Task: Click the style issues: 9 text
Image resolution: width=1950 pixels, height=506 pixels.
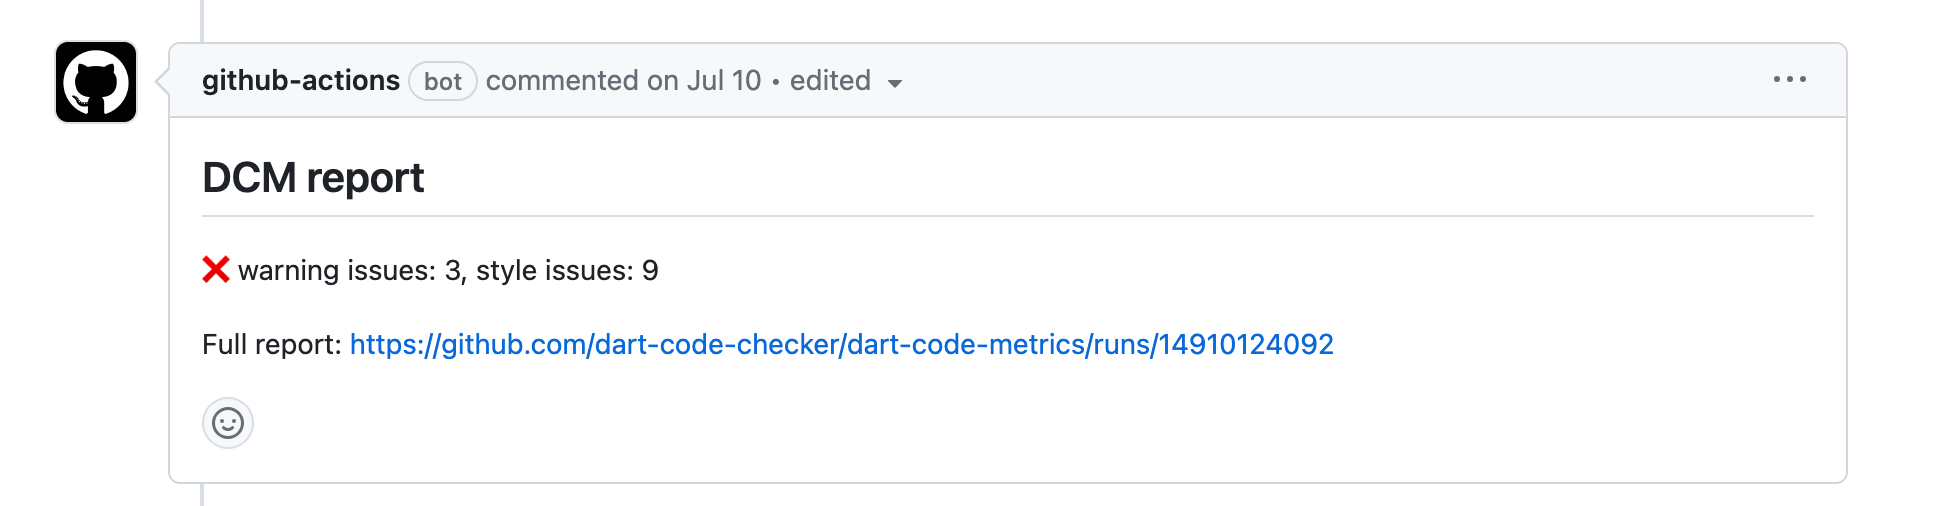Action: tap(567, 270)
